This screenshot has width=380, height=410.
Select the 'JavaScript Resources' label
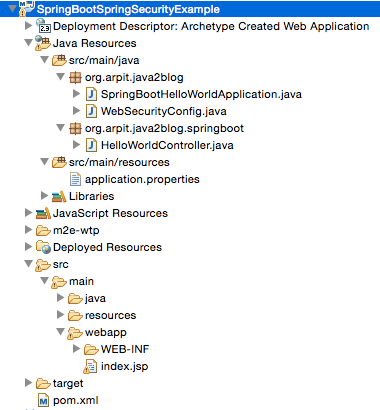pos(110,214)
